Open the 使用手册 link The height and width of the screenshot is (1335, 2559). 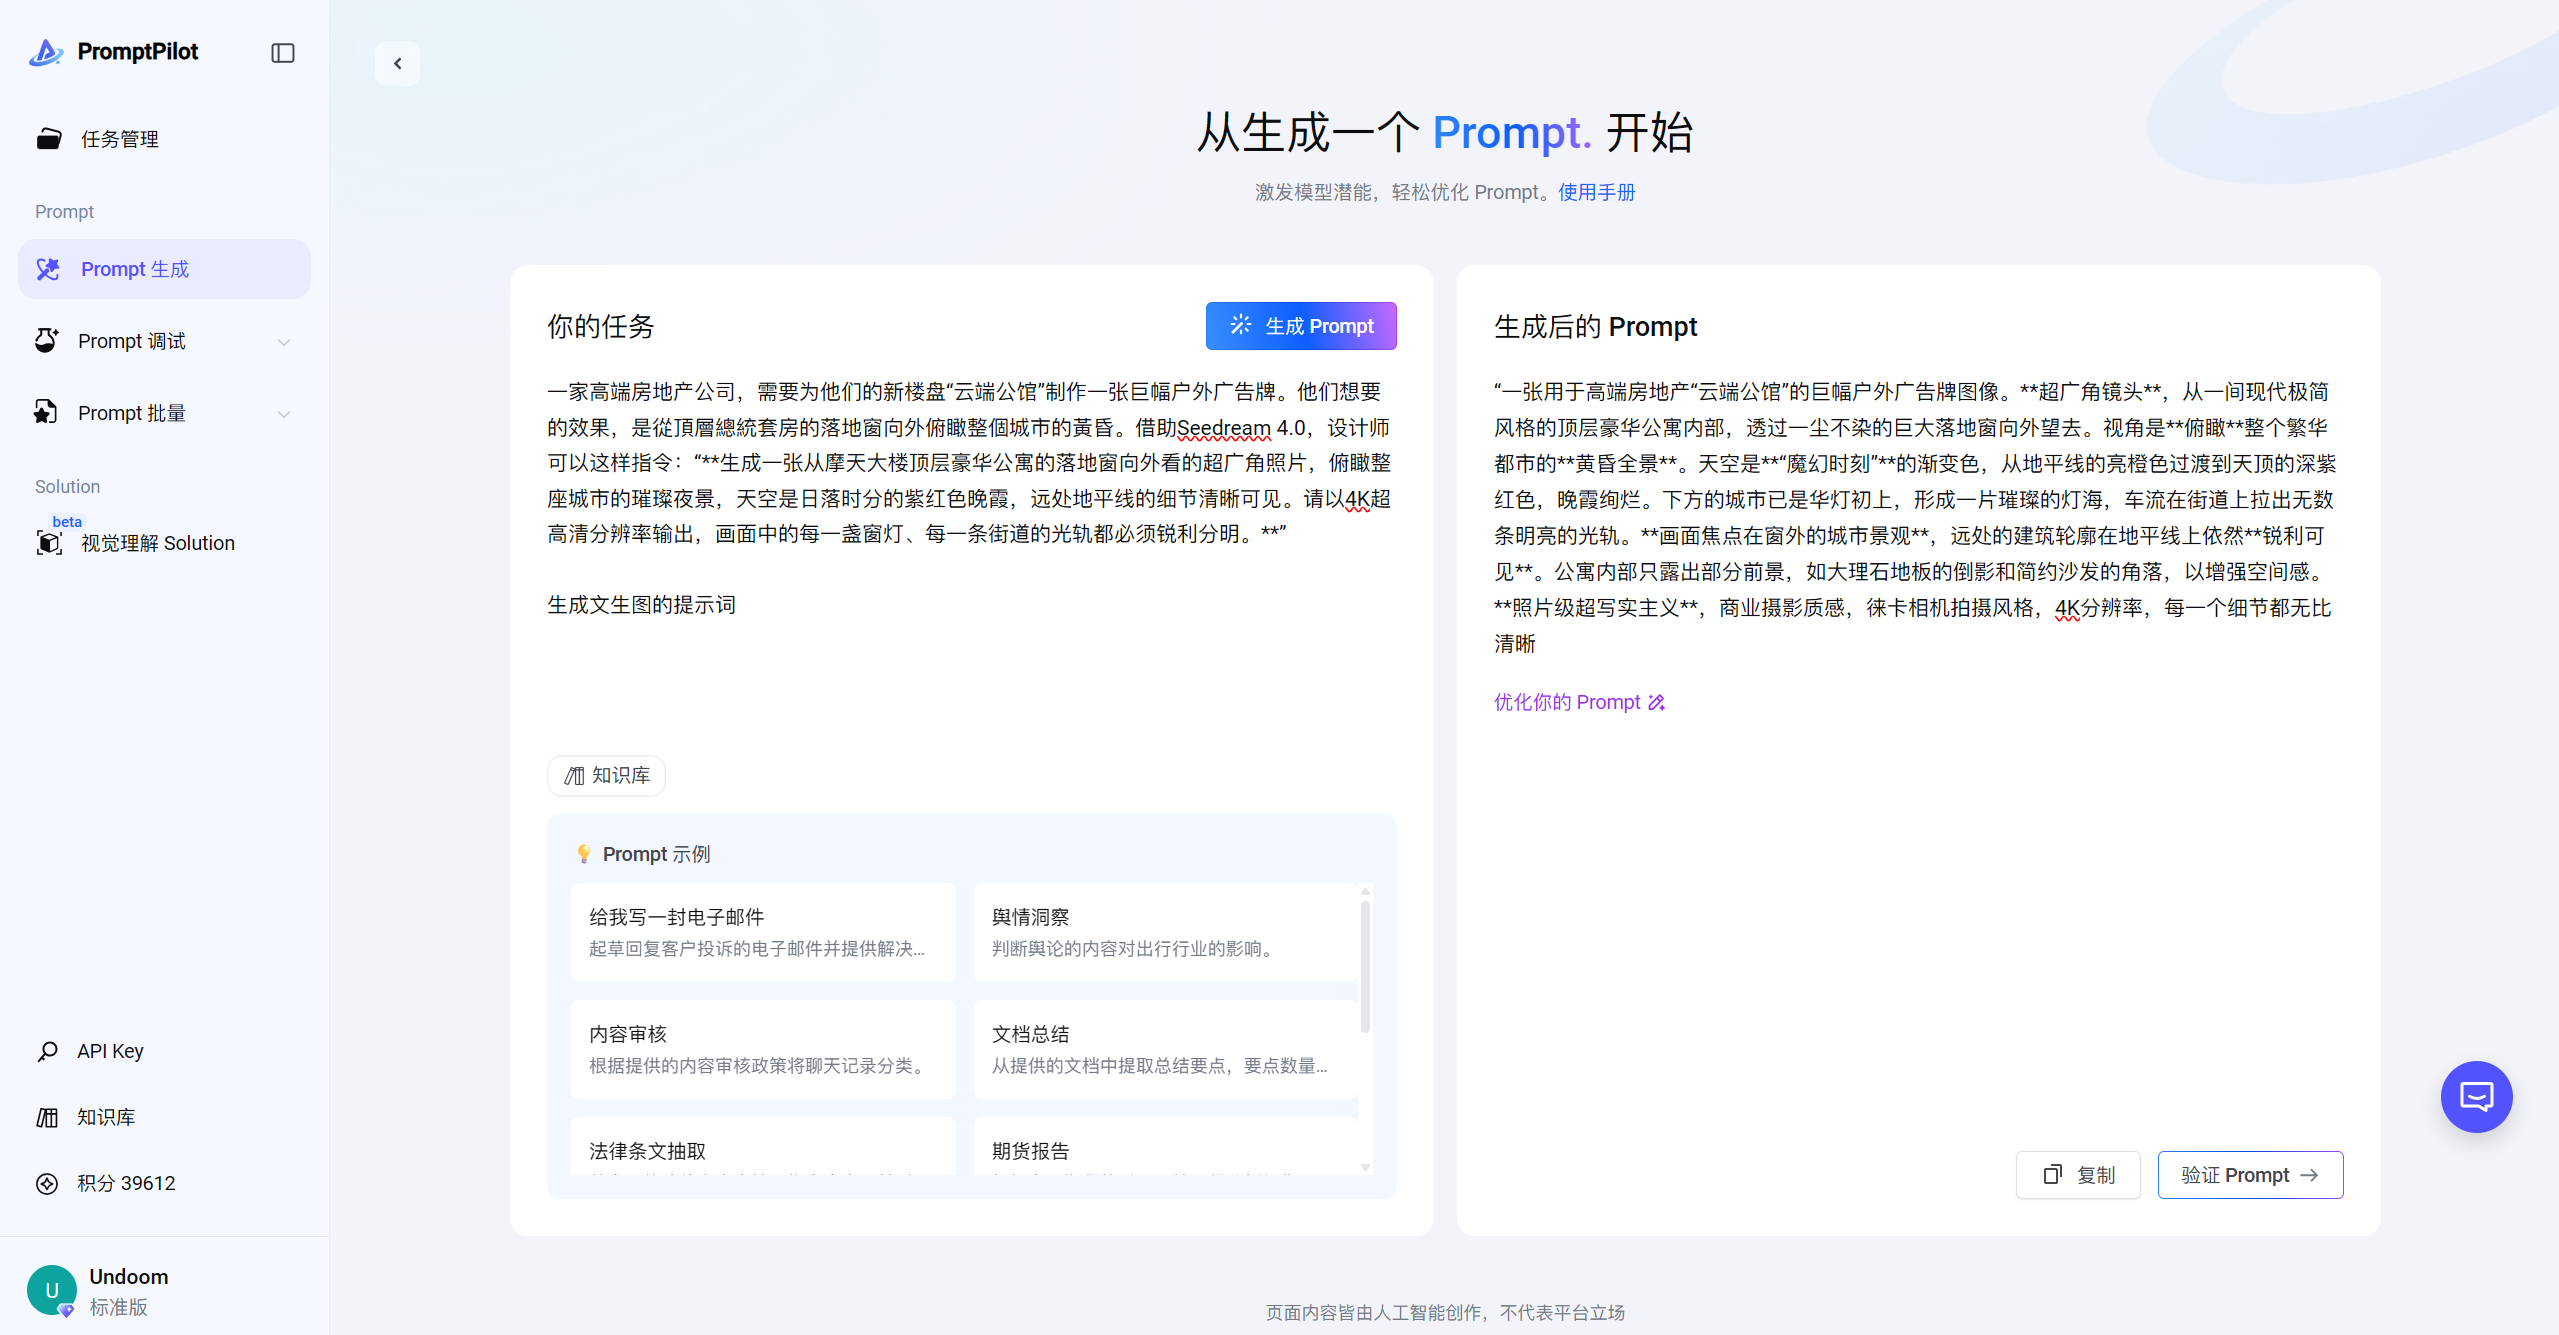click(1596, 192)
